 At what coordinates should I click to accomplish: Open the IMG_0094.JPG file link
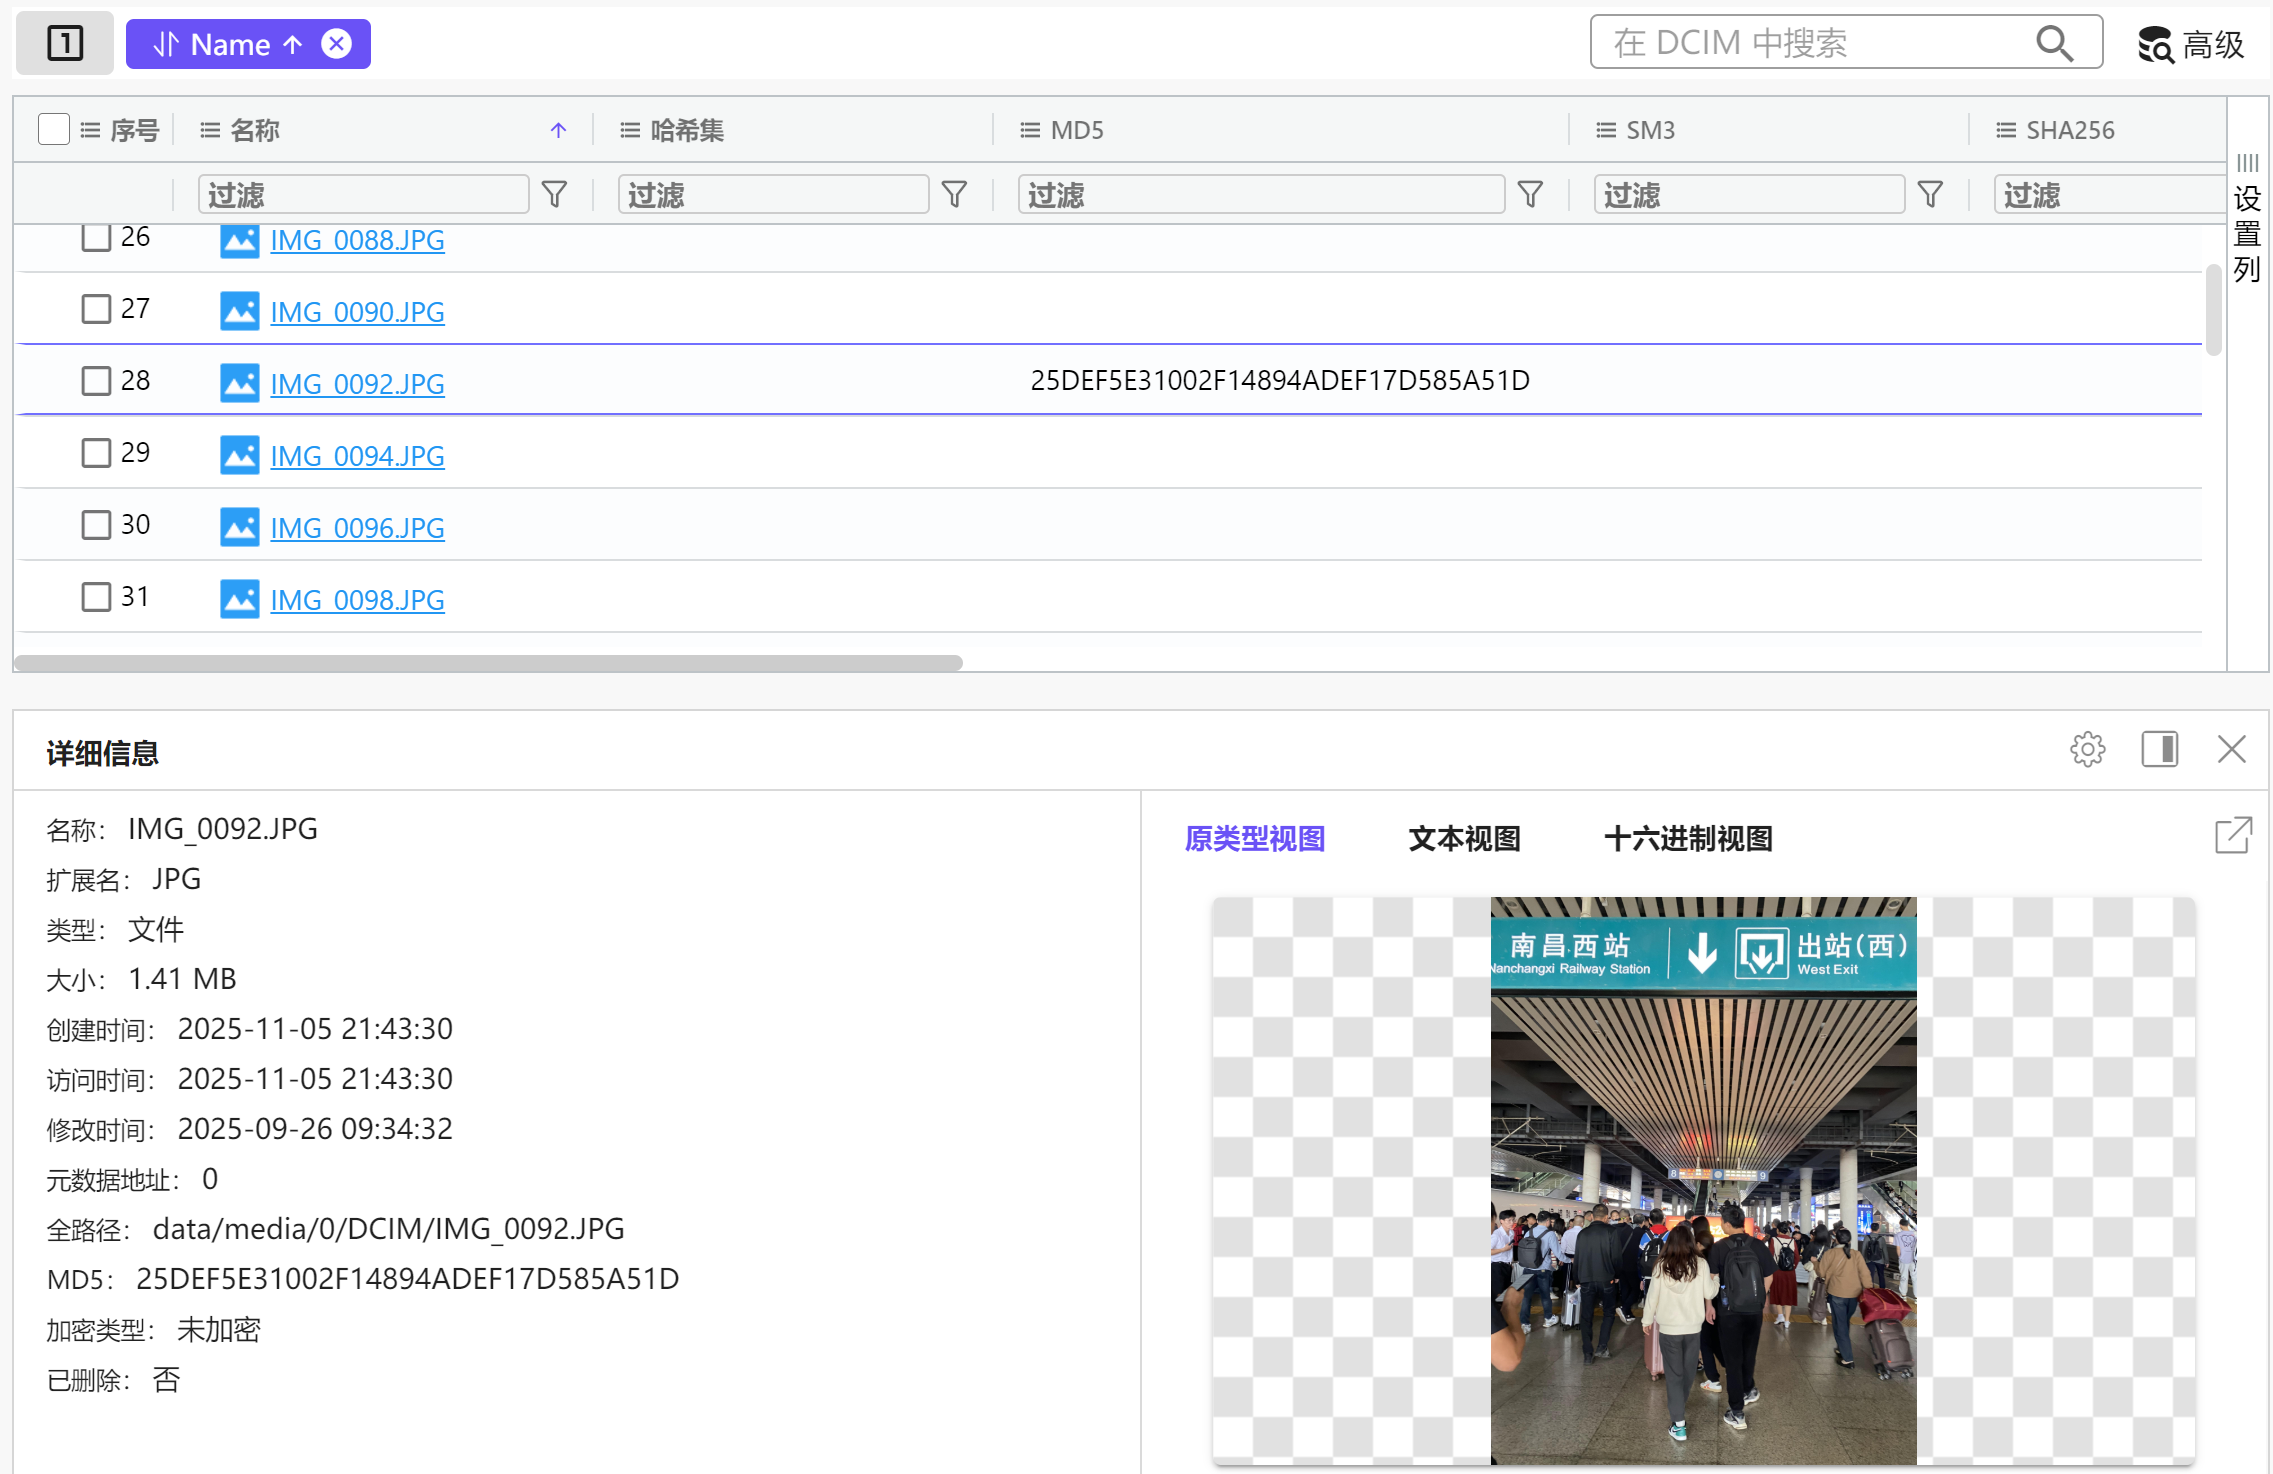(x=357, y=456)
